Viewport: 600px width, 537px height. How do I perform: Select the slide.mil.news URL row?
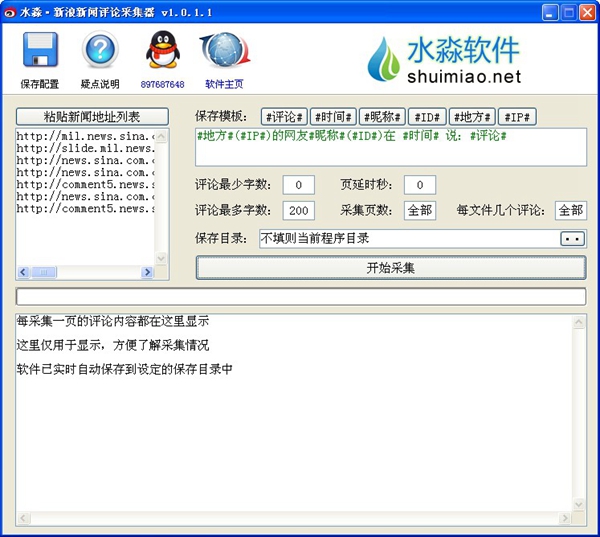(85, 149)
